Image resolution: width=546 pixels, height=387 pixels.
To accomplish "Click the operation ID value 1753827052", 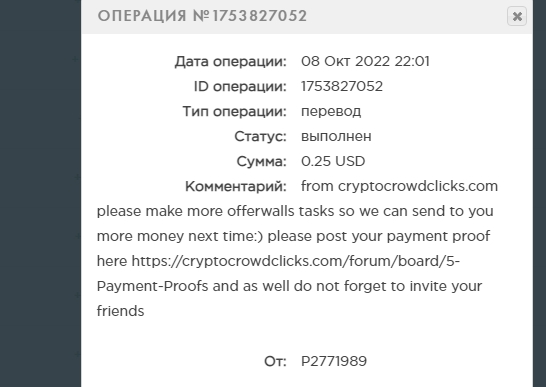I will click(x=342, y=86).
